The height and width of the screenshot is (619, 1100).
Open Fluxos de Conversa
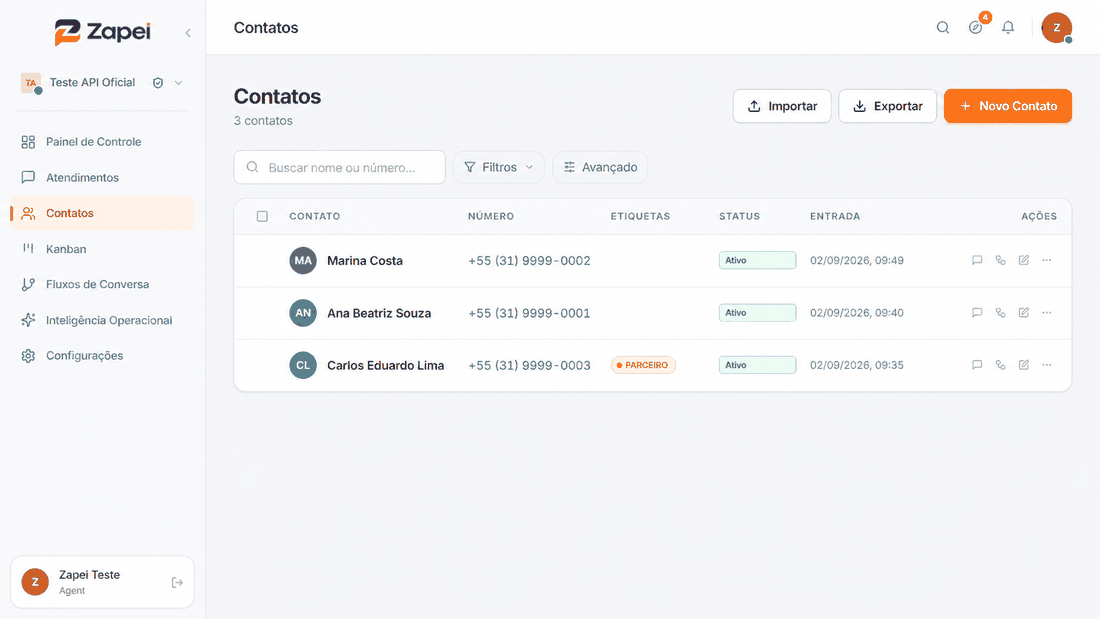click(102, 284)
